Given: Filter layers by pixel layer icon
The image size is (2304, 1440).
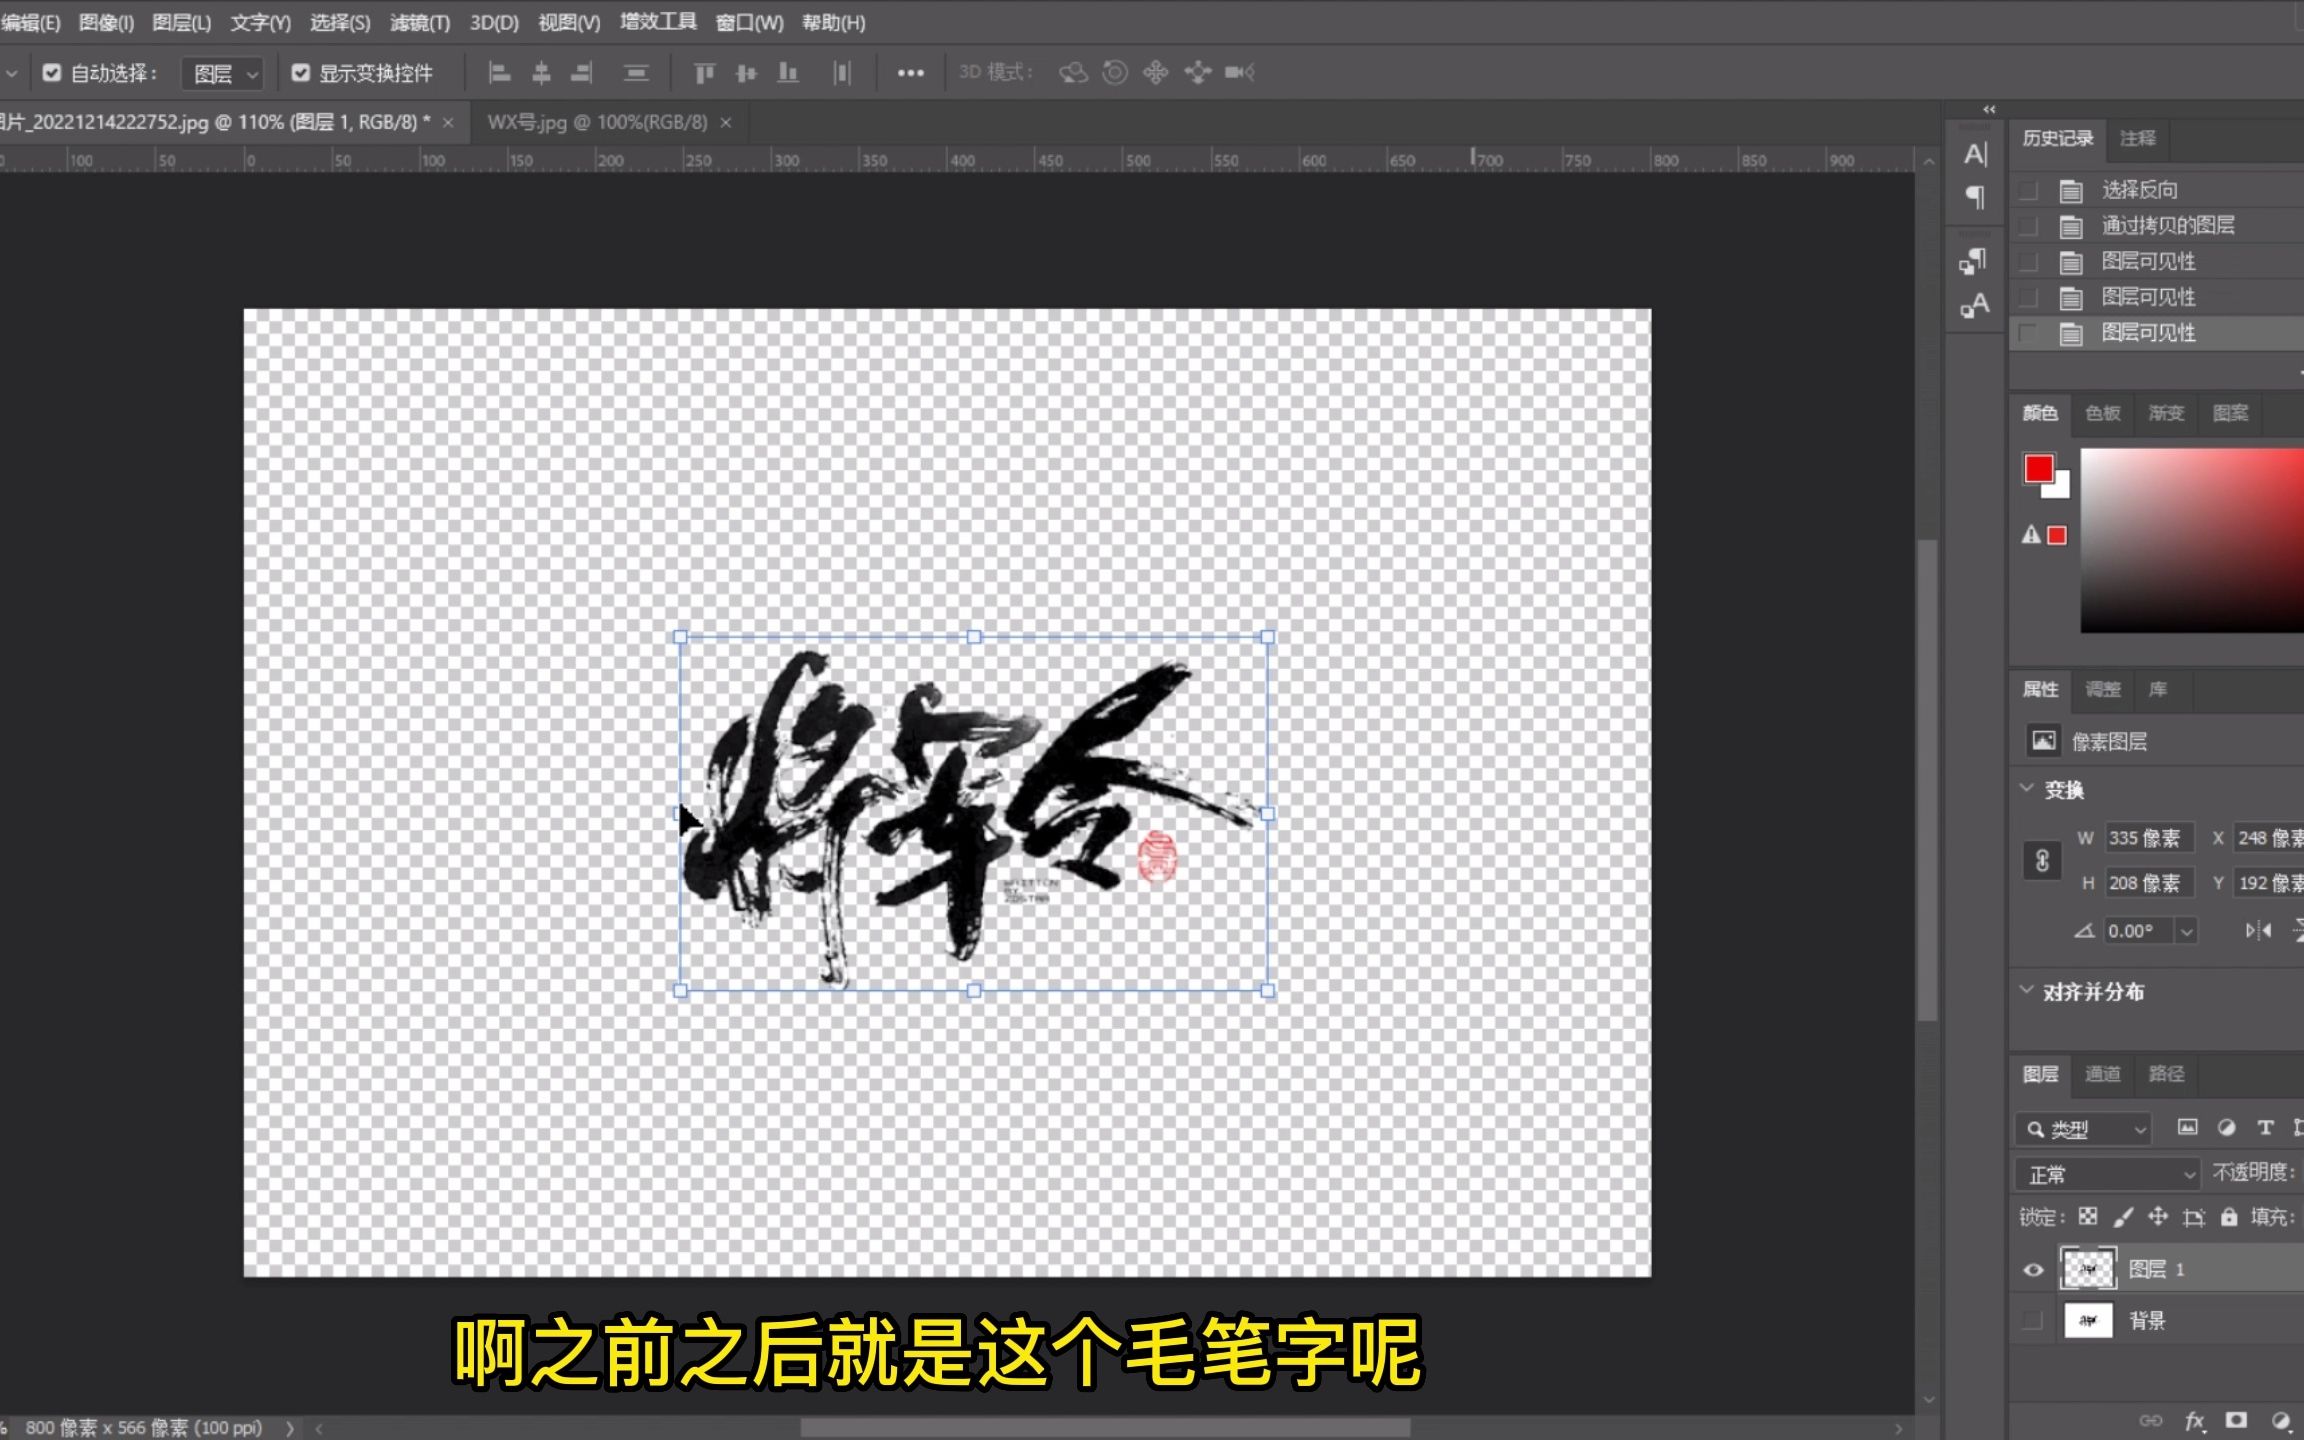Looking at the screenshot, I should [x=2188, y=1128].
